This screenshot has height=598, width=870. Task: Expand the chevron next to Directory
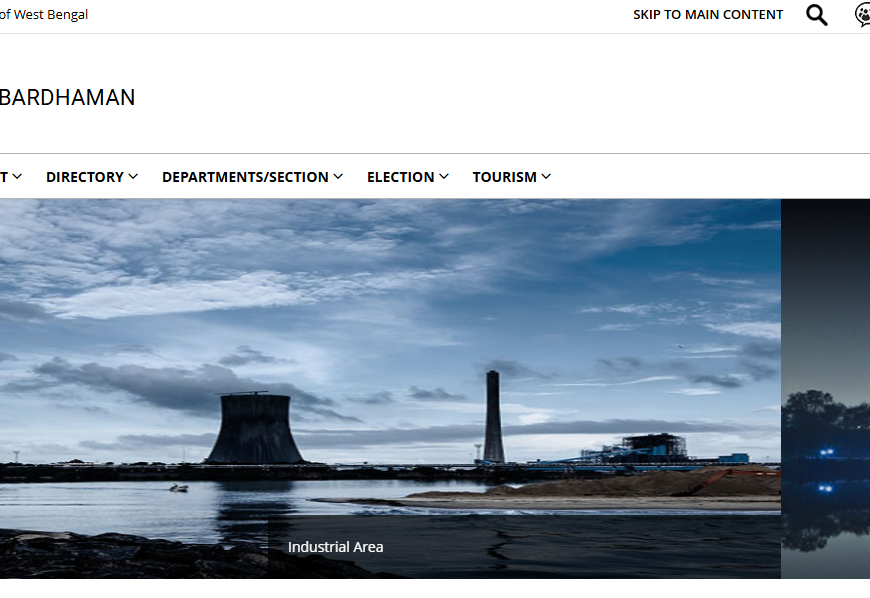(x=134, y=177)
